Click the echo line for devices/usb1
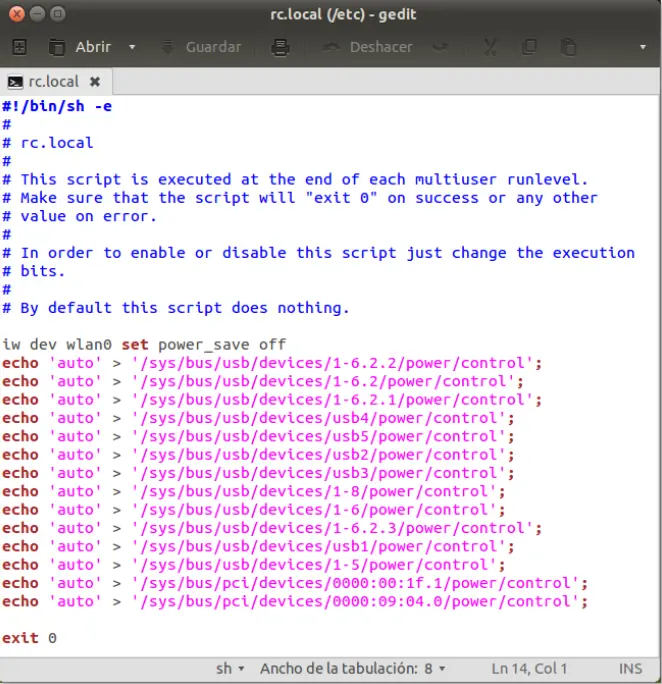 (x=258, y=546)
